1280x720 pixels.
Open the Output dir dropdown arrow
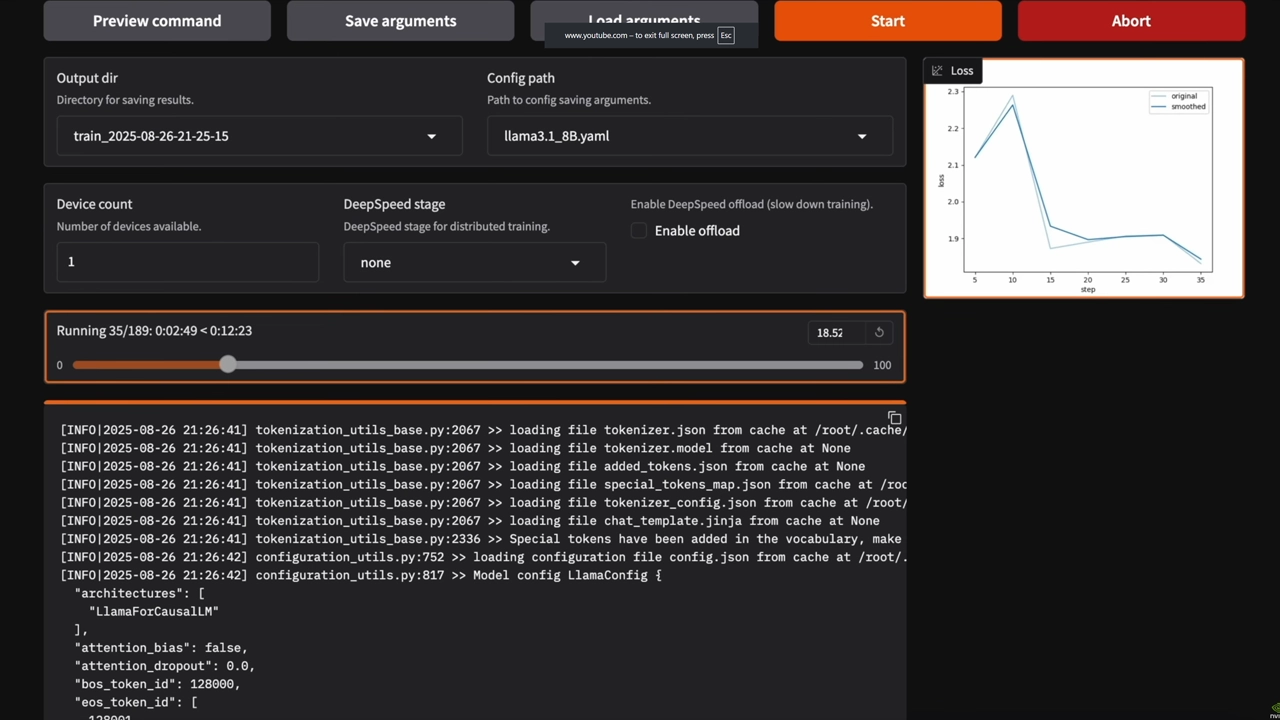pos(432,136)
